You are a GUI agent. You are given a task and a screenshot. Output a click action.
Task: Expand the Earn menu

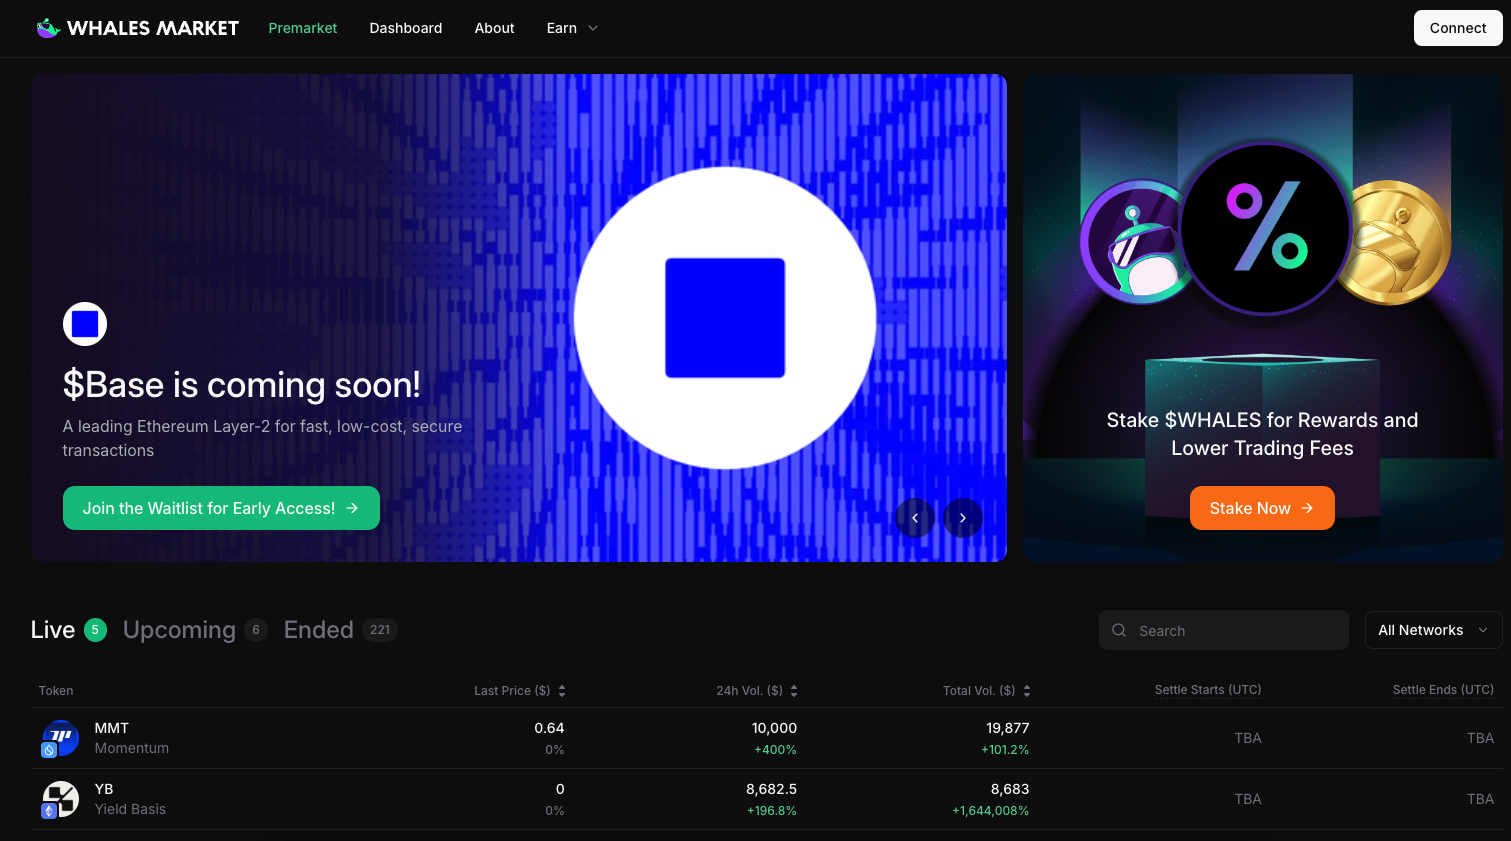click(x=572, y=28)
